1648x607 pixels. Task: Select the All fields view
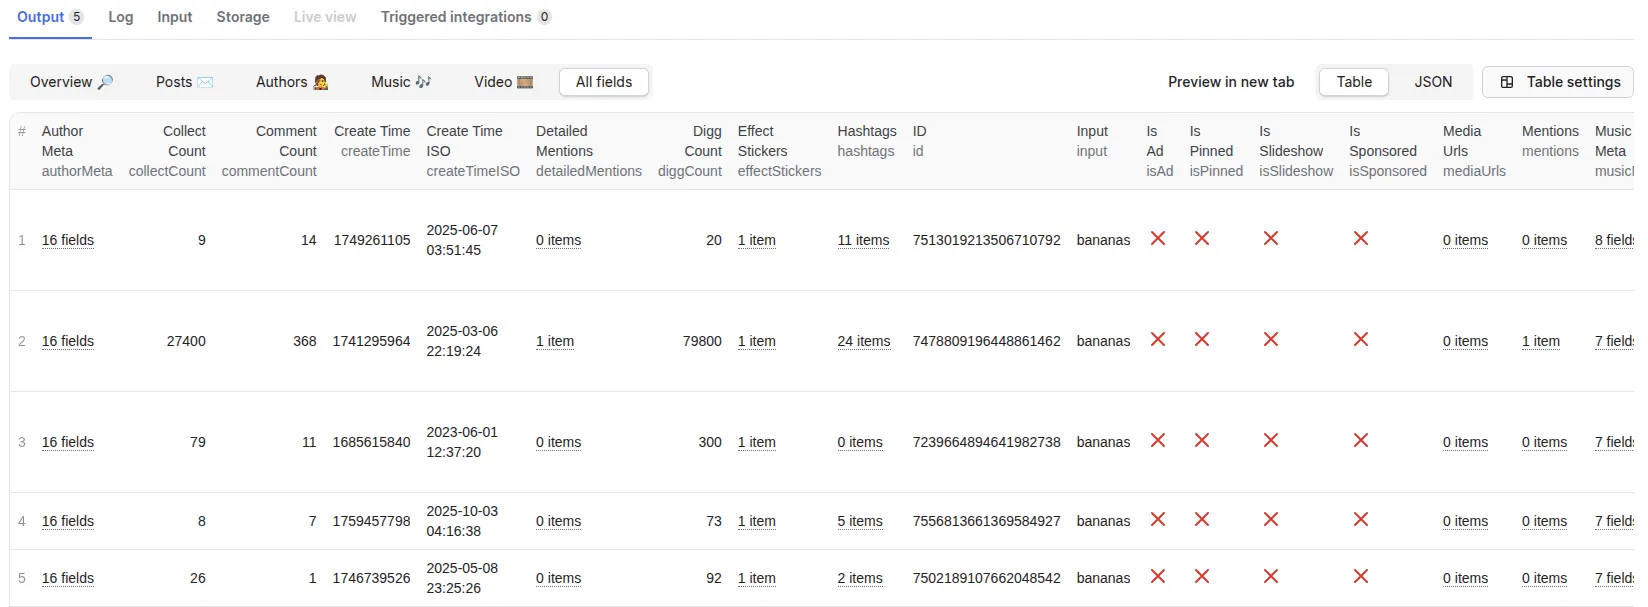click(x=604, y=82)
